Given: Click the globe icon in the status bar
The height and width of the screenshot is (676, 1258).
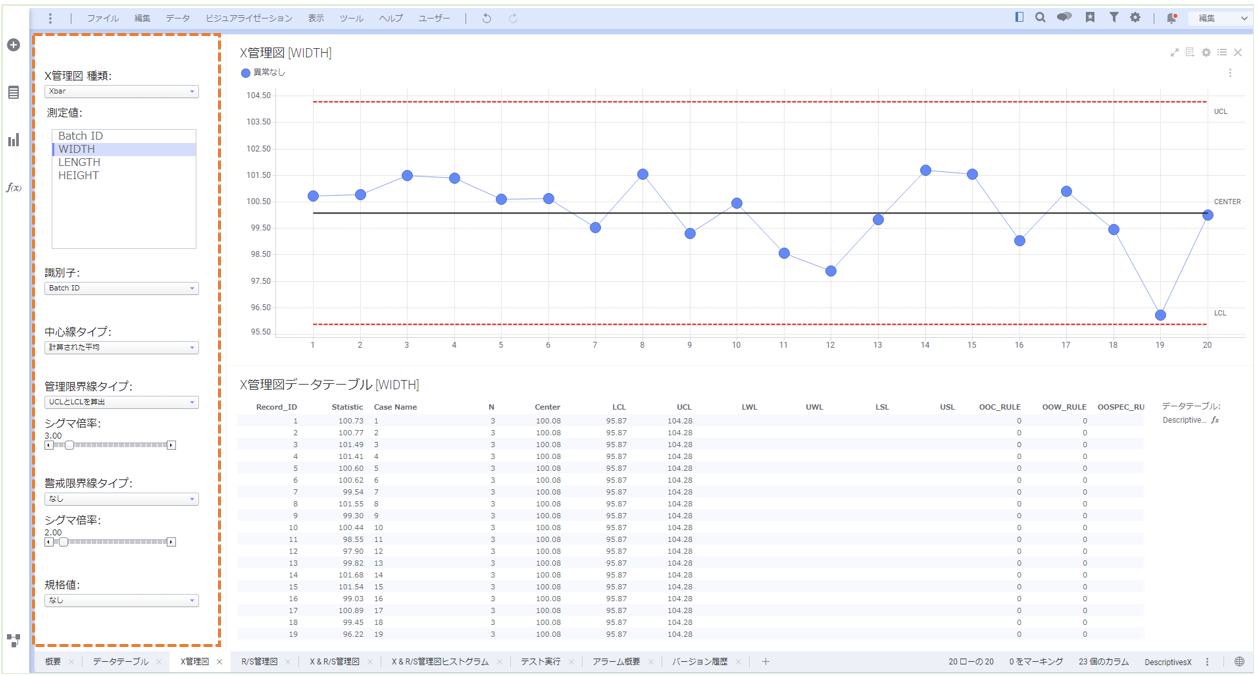Looking at the screenshot, I should [x=1240, y=662].
